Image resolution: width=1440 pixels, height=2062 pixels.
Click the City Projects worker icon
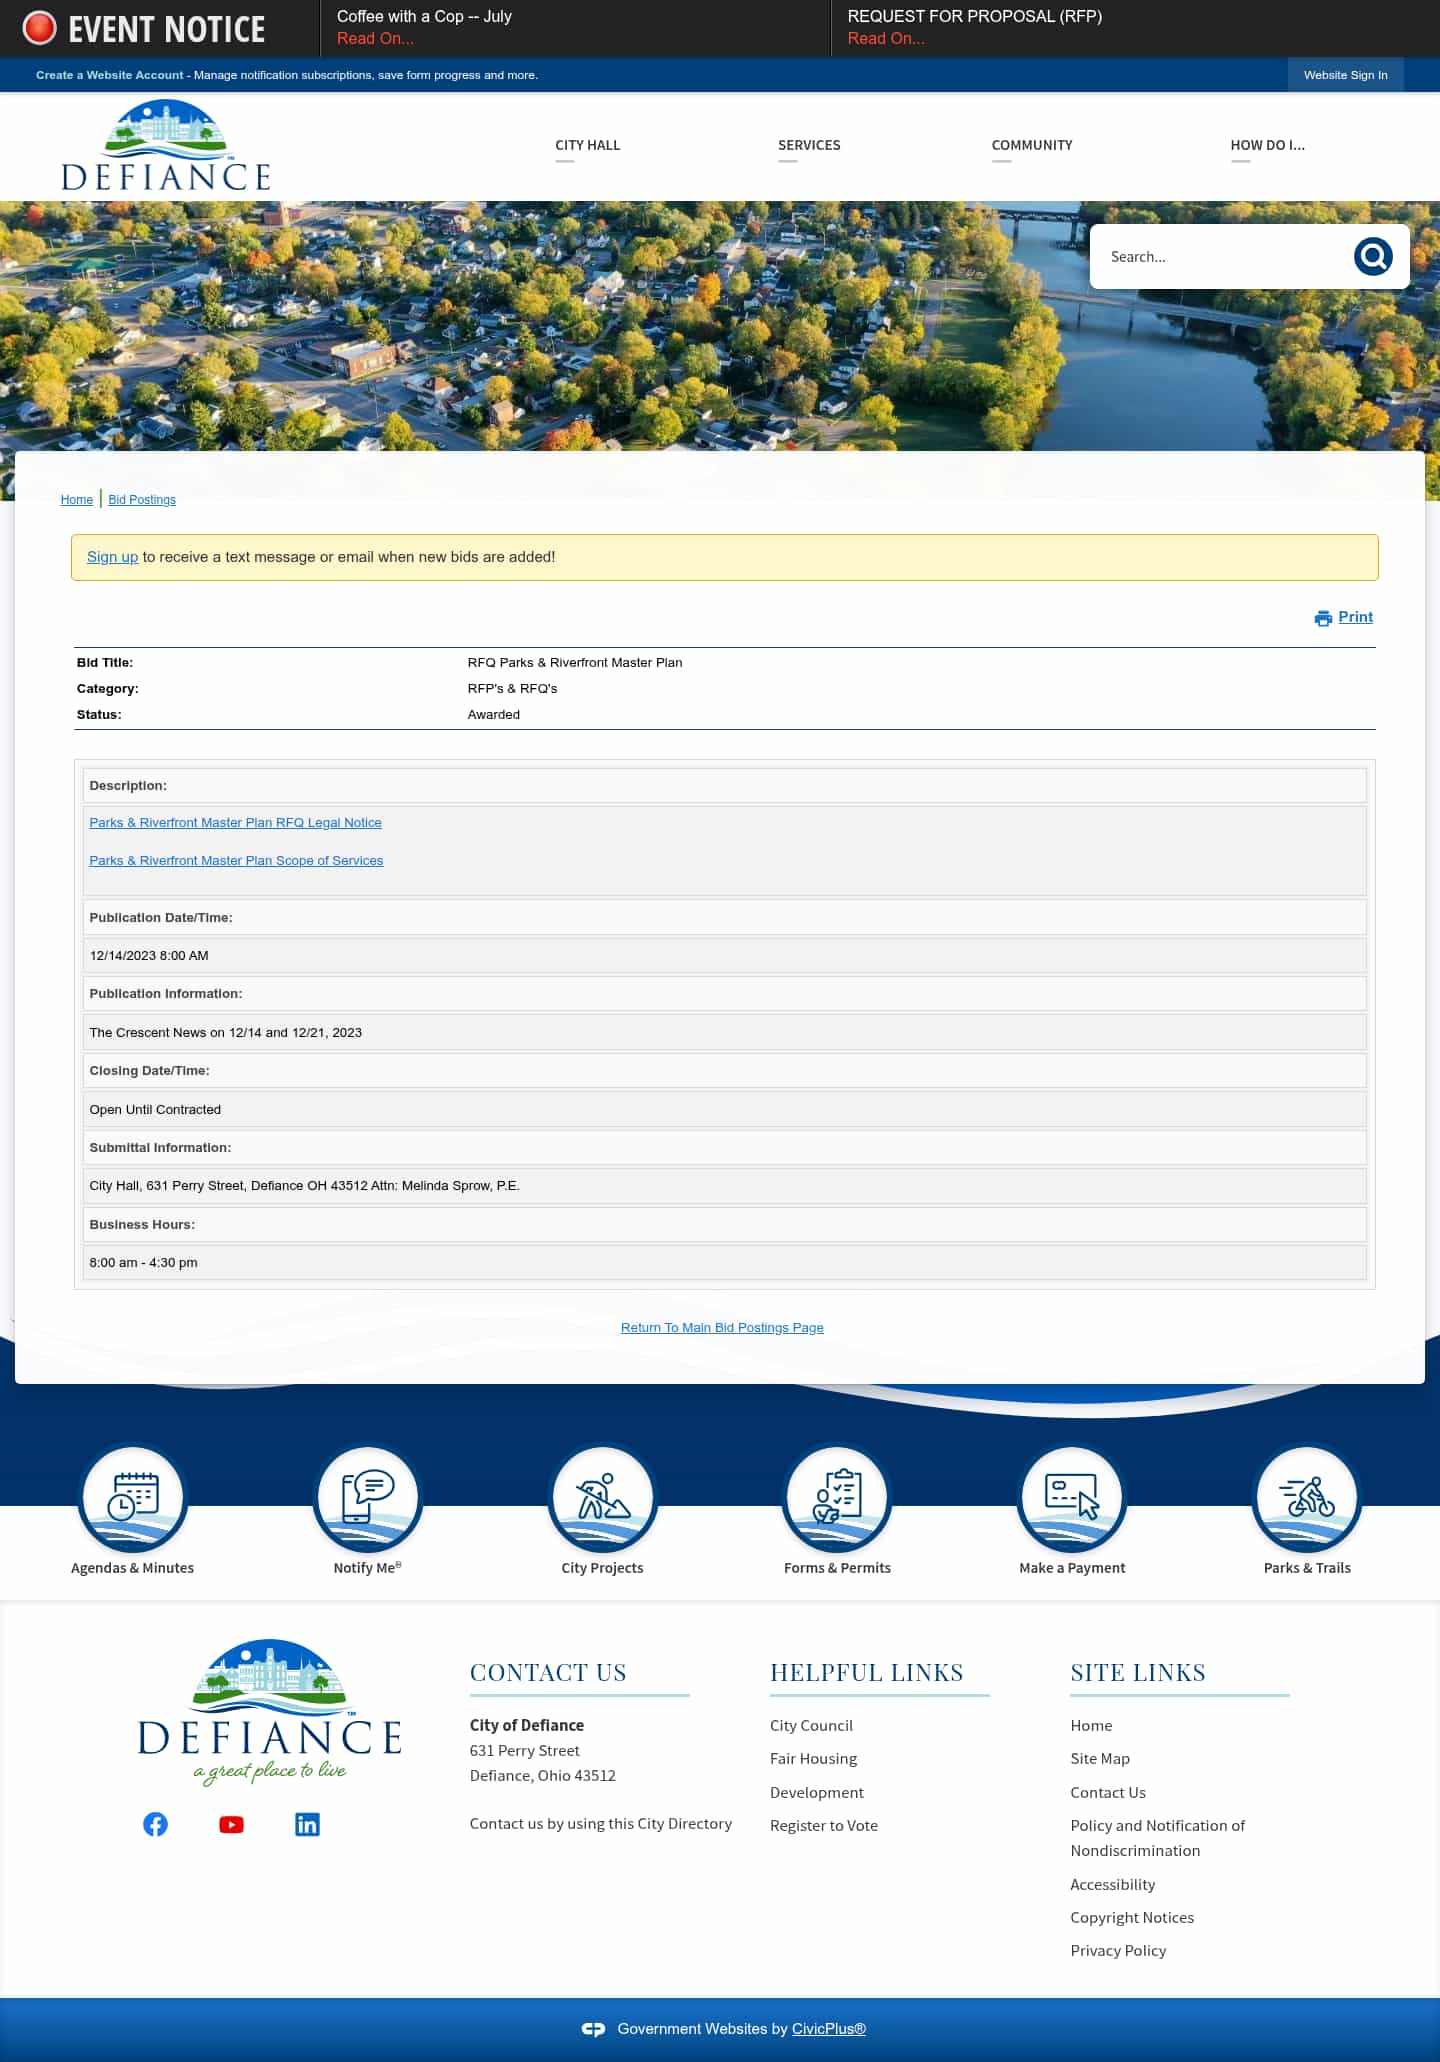point(602,1497)
